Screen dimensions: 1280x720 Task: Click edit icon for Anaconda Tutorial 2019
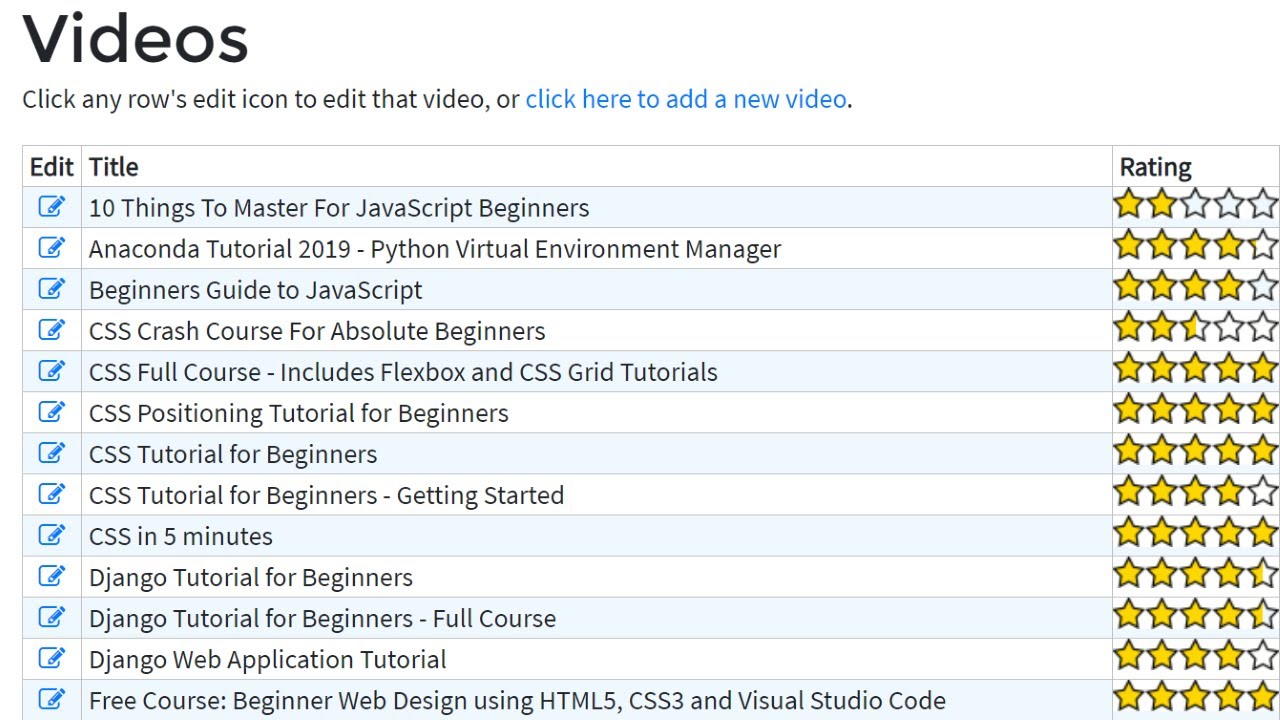click(52, 248)
